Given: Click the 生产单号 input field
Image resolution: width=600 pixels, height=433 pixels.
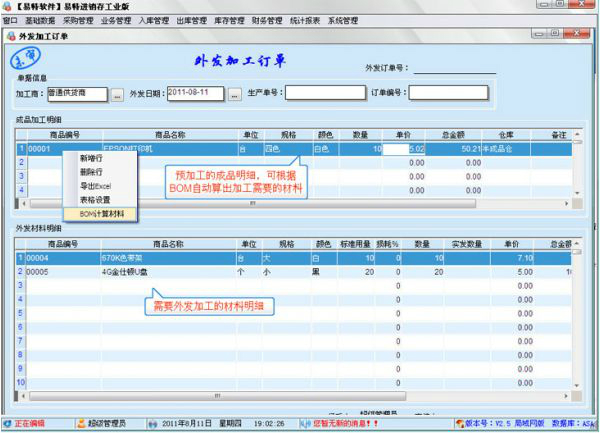Looking at the screenshot, I should (x=325, y=93).
